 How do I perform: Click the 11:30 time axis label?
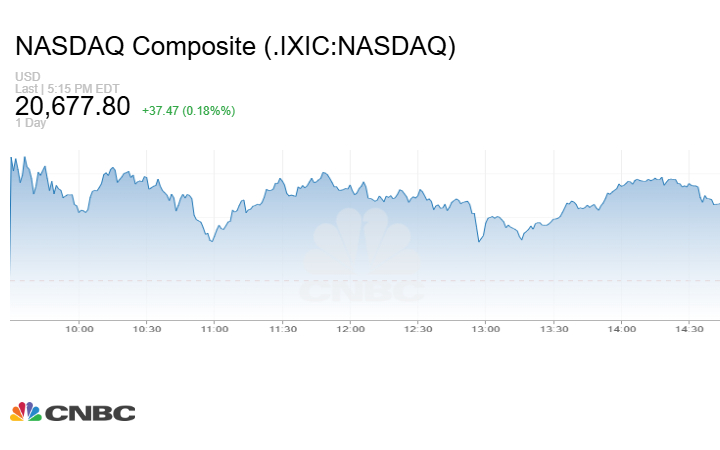(x=283, y=329)
